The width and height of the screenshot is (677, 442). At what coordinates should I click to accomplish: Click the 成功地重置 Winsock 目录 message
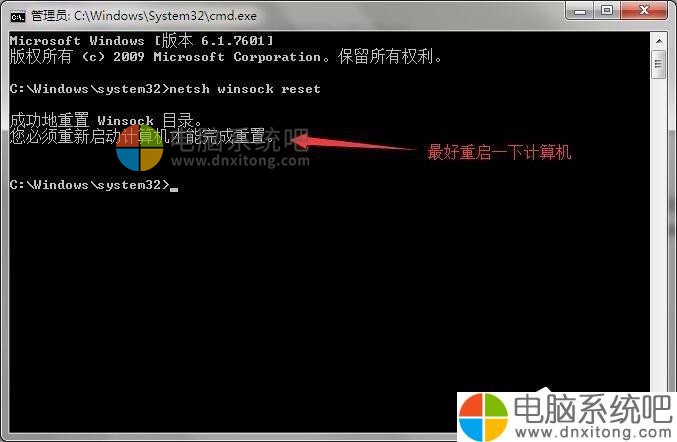pyautogui.click(x=106, y=120)
